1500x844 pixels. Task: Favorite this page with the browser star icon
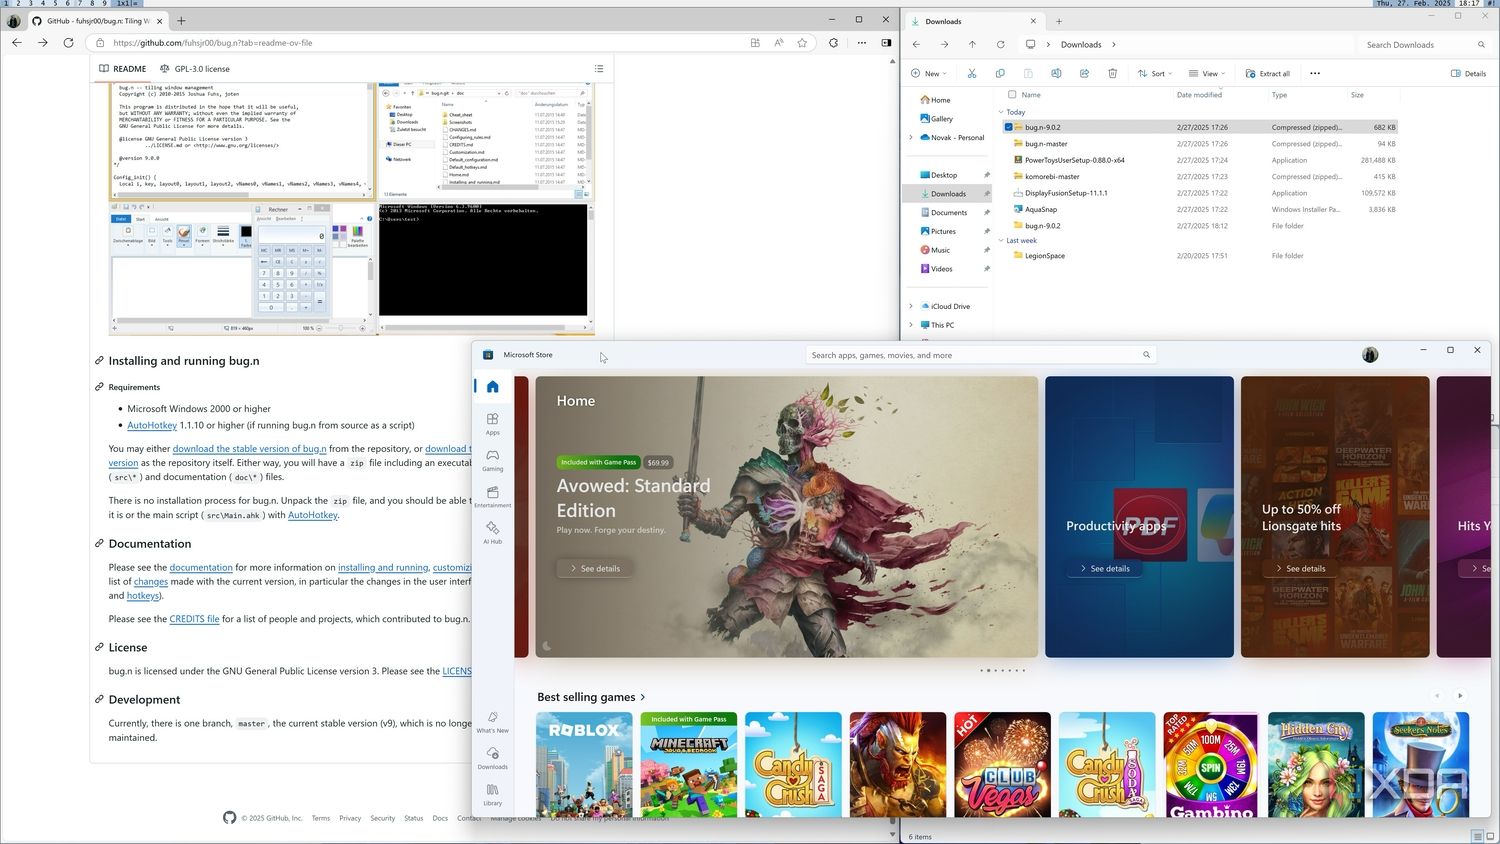click(x=802, y=43)
